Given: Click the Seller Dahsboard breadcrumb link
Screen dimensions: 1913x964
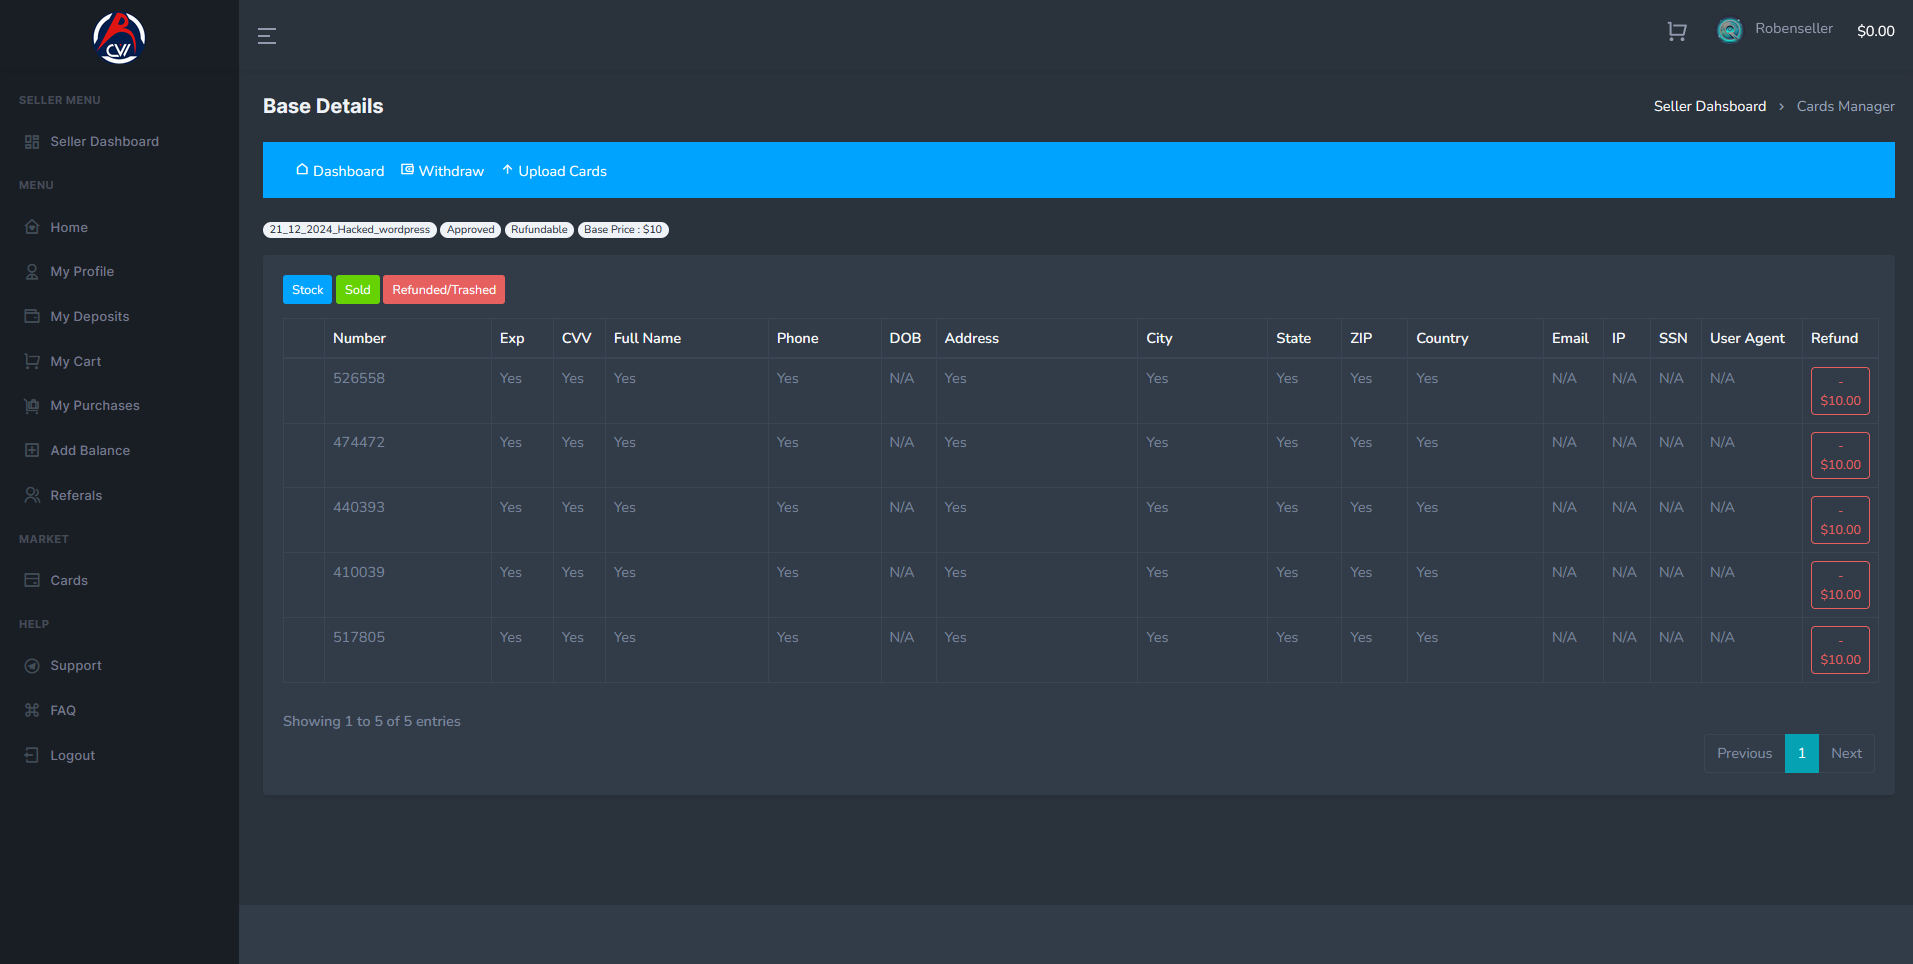Looking at the screenshot, I should click(x=1710, y=106).
